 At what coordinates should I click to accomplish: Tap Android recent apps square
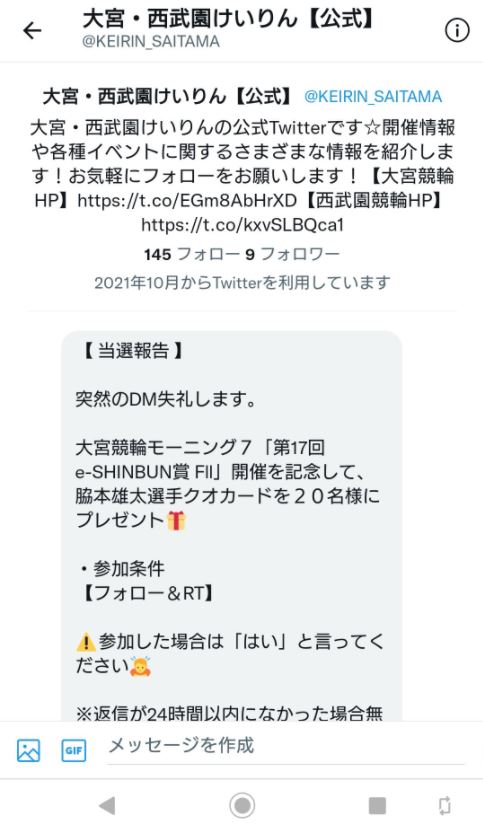pos(377,806)
